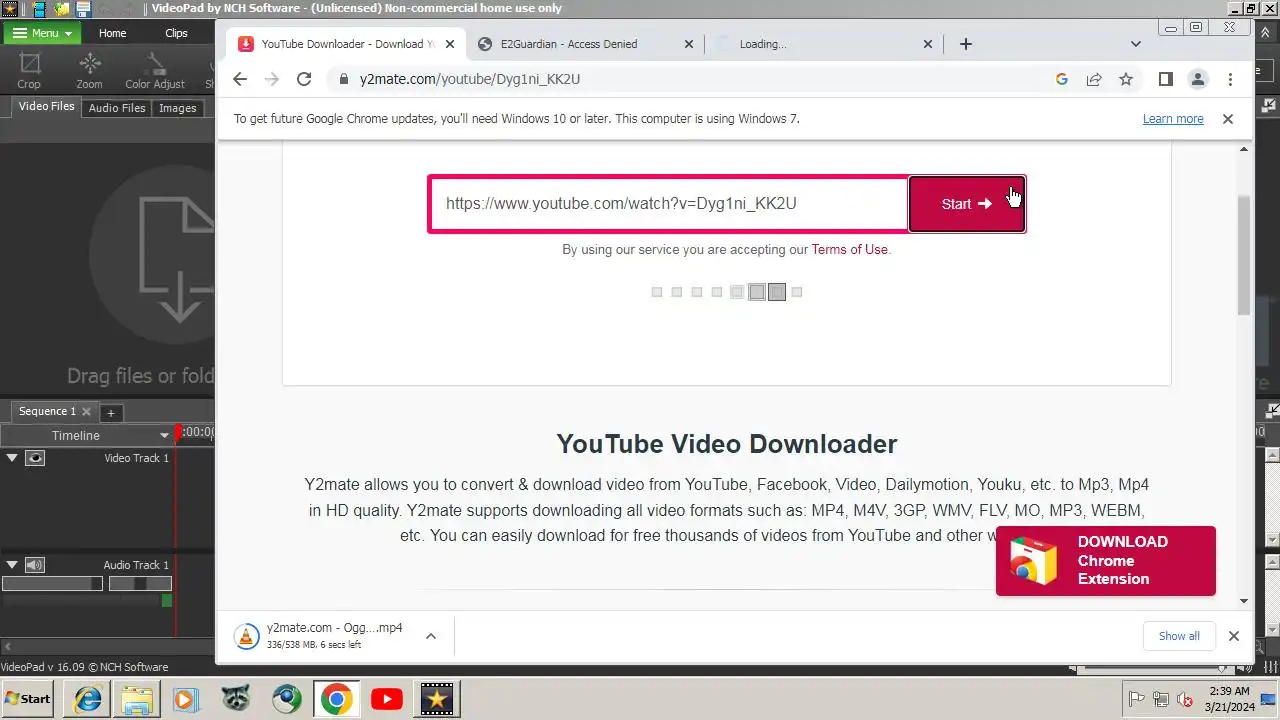
Task: Open Chrome side panel
Action: (1165, 79)
